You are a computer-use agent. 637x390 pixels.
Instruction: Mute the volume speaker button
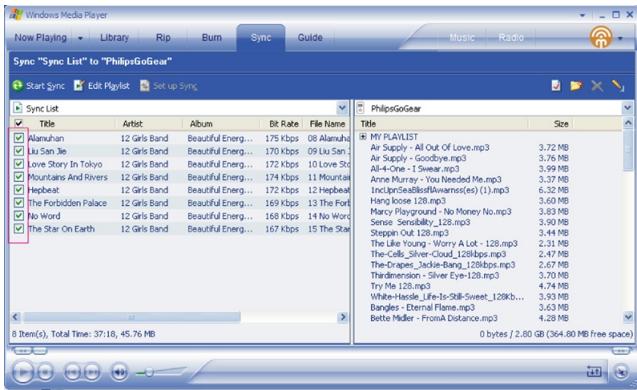[119, 372]
